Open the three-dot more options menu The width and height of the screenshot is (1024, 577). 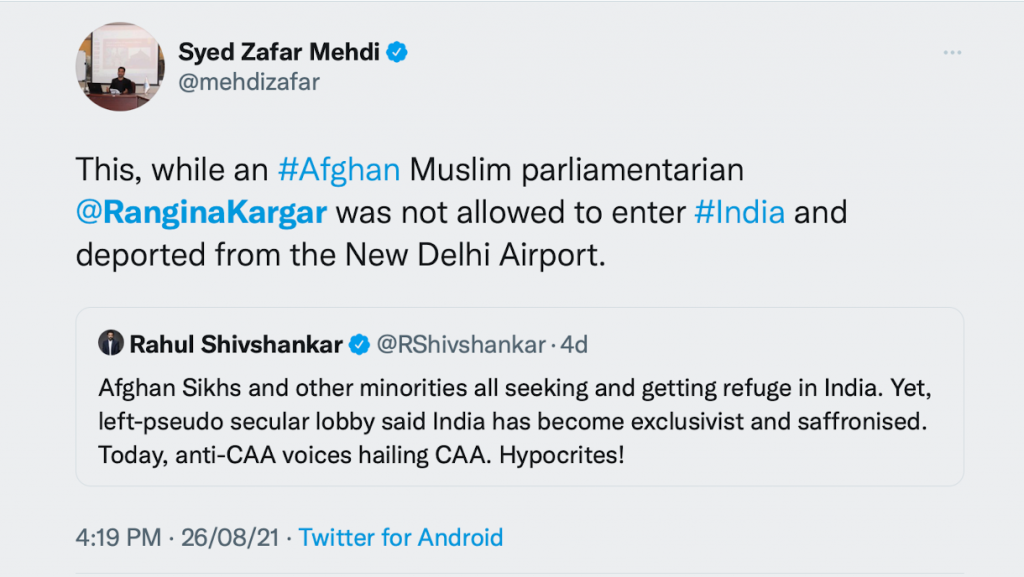[951, 51]
